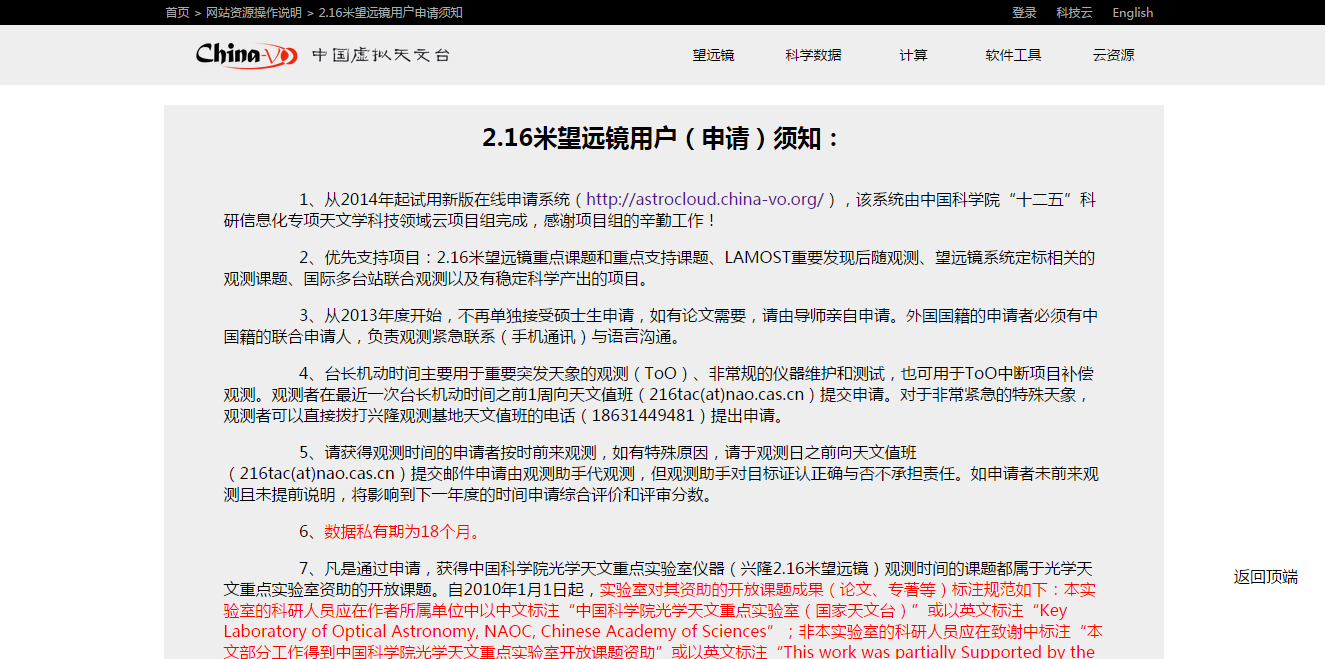This screenshot has width=1325, height=659.
Task: Follow the astrocloud.china-vo.org hyperlink
Action: [x=704, y=200]
